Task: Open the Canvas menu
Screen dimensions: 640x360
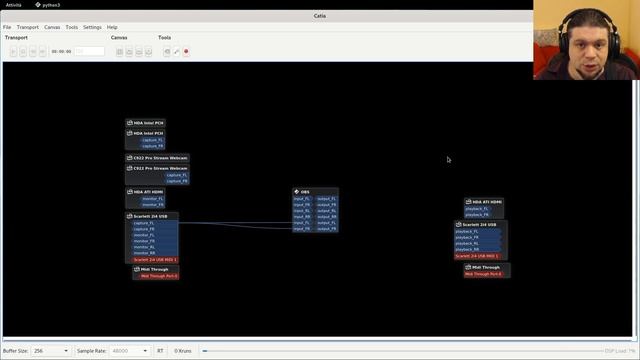Action: (52, 27)
